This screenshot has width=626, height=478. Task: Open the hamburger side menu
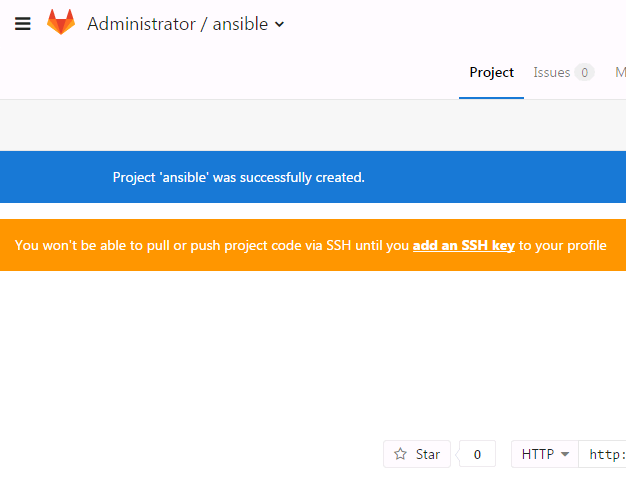(23, 24)
